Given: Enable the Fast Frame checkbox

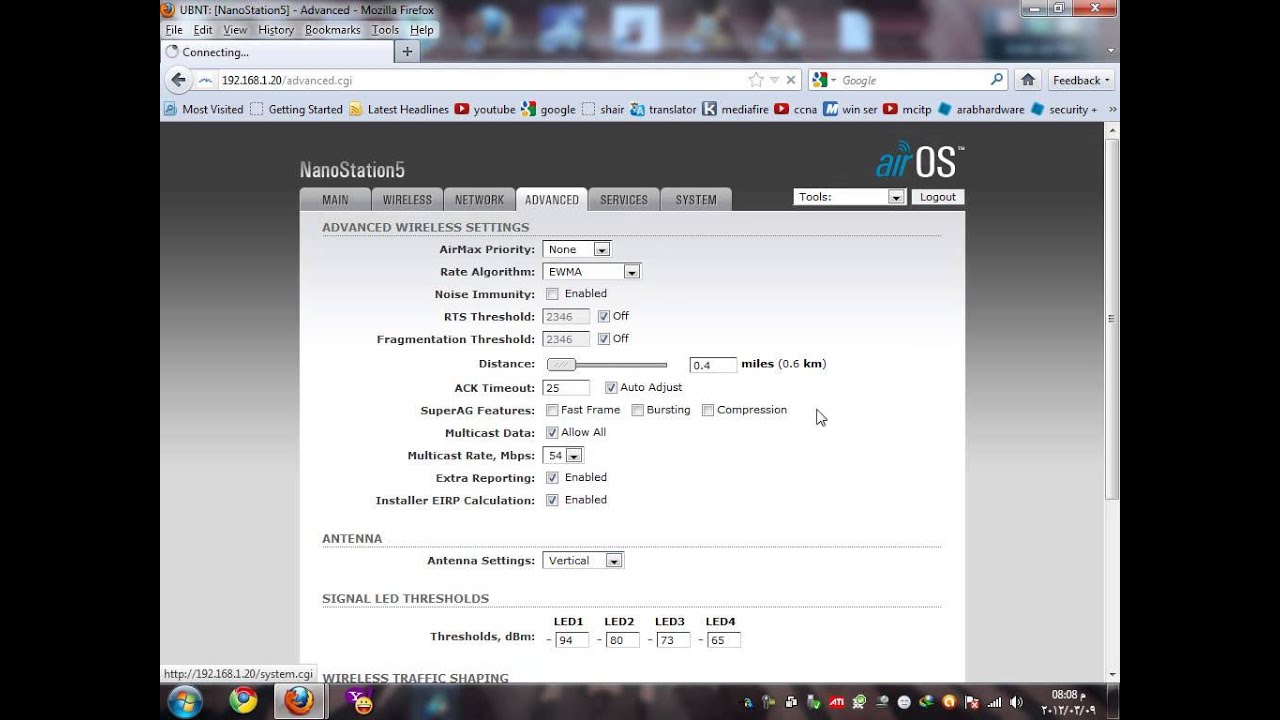Looking at the screenshot, I should pyautogui.click(x=552, y=410).
